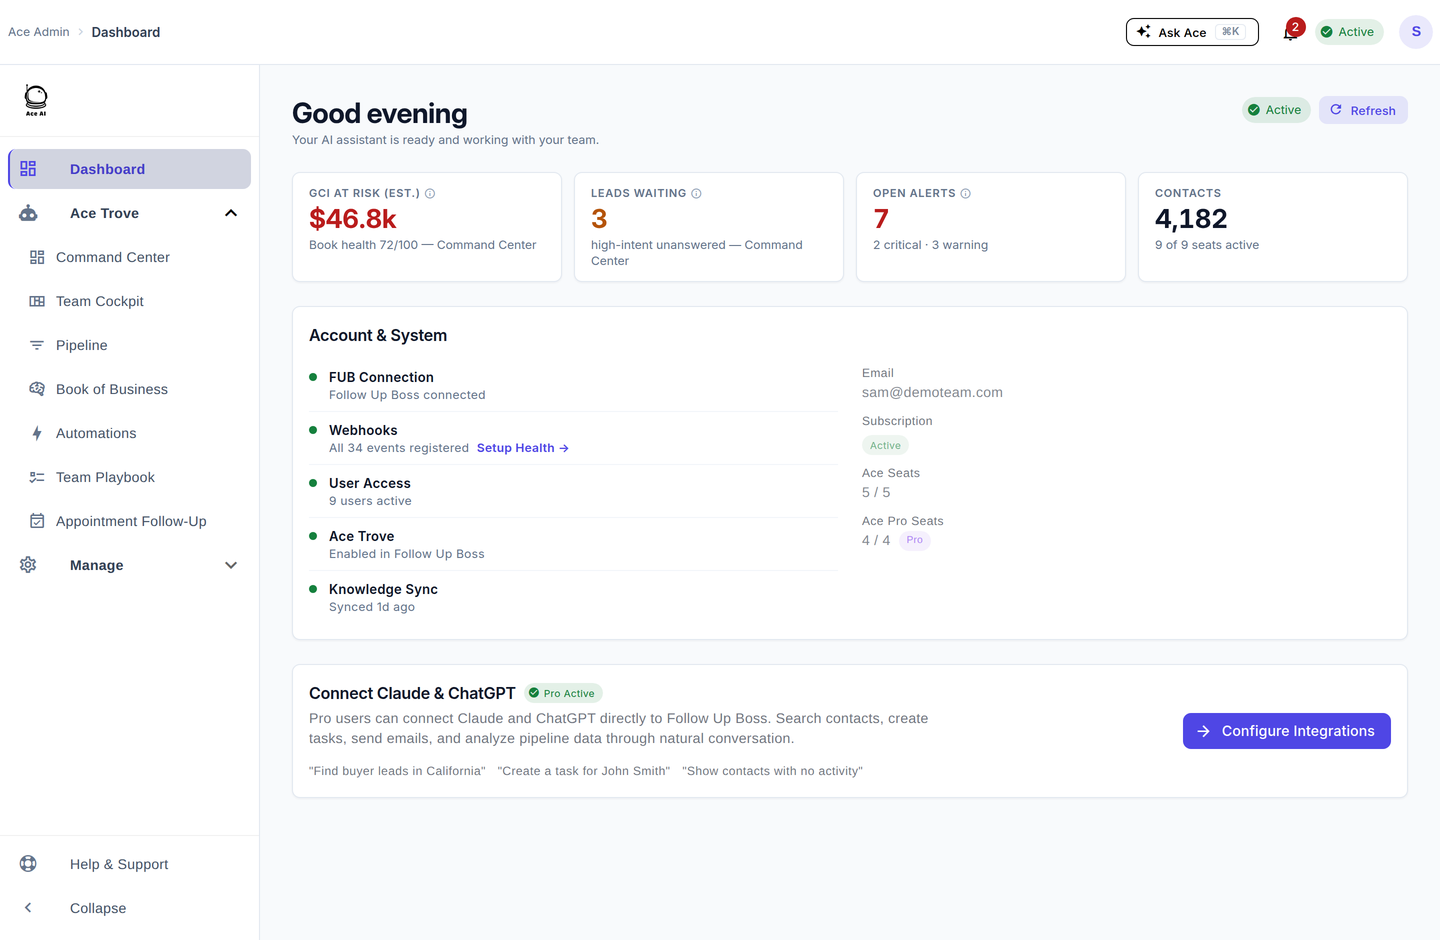Click the Active badge beside Refresh
This screenshot has height=940, width=1440.
pos(1276,110)
